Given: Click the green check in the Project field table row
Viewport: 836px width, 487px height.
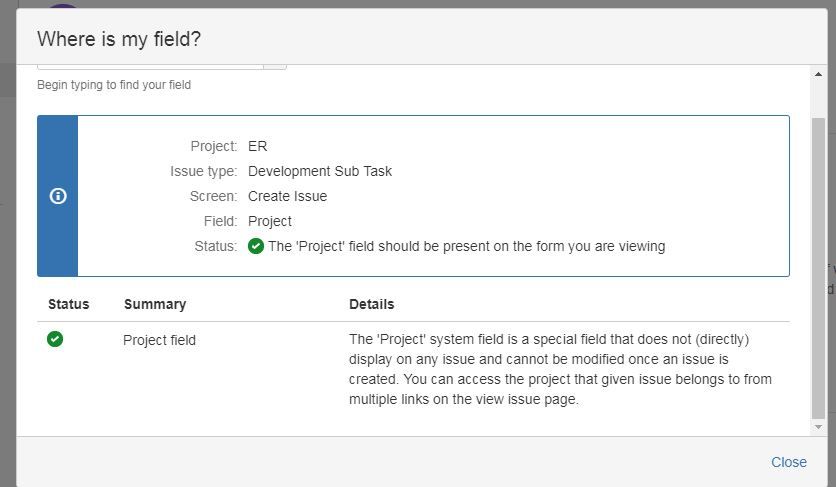Looking at the screenshot, I should coord(55,339).
